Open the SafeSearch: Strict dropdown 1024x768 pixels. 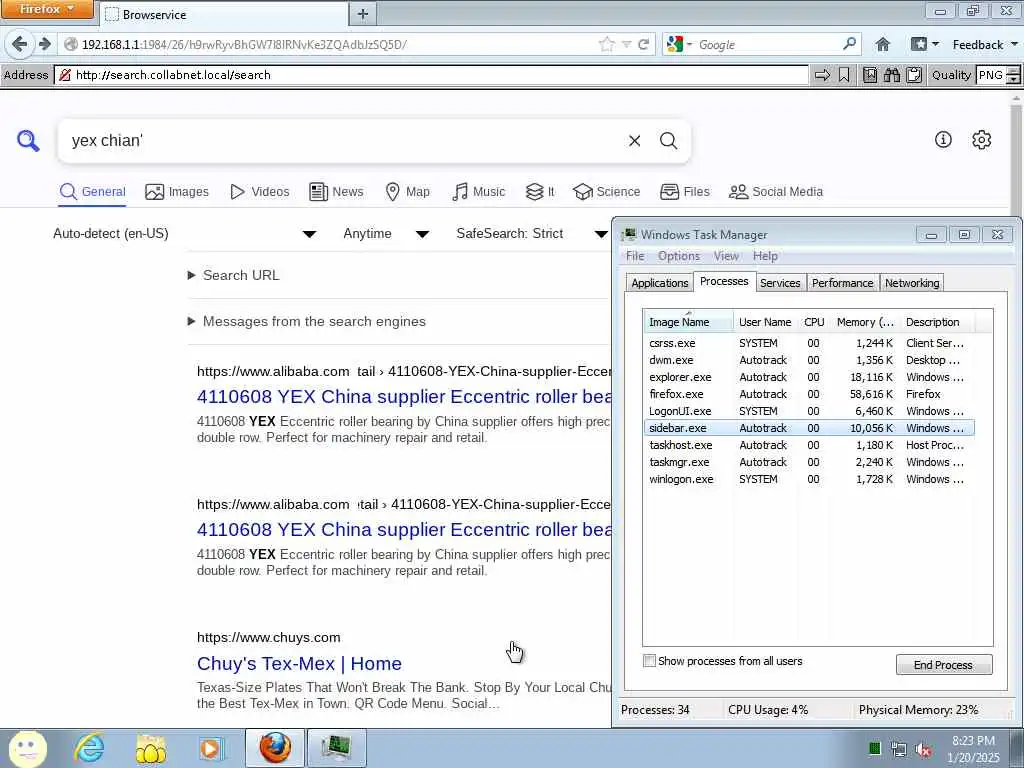click(x=532, y=234)
